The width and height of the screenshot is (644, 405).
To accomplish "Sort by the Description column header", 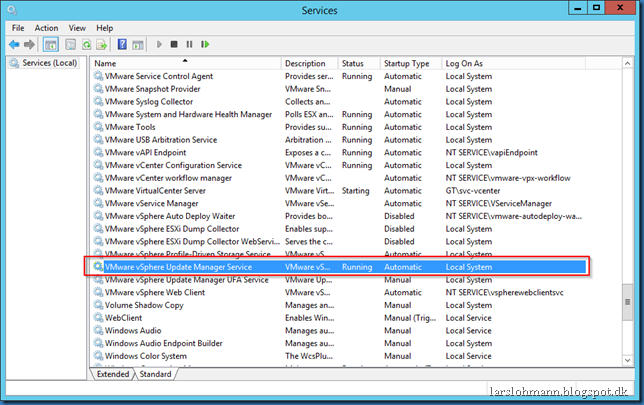I will pos(310,63).
